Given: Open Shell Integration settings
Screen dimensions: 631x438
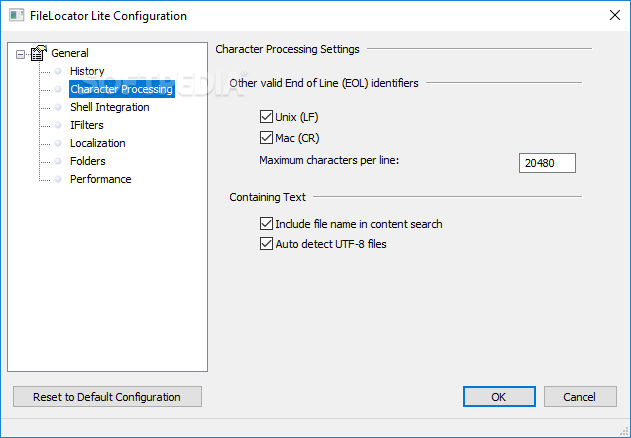Looking at the screenshot, I should coord(109,107).
